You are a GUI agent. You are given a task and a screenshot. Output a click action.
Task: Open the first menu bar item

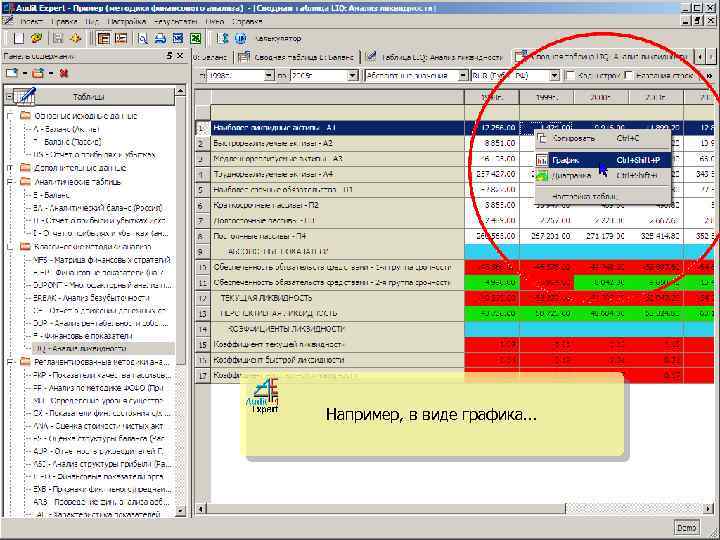tap(31, 21)
